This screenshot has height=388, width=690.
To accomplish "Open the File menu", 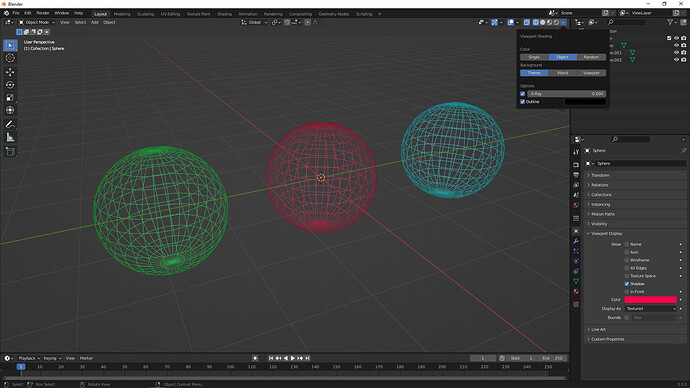I will pyautogui.click(x=16, y=13).
